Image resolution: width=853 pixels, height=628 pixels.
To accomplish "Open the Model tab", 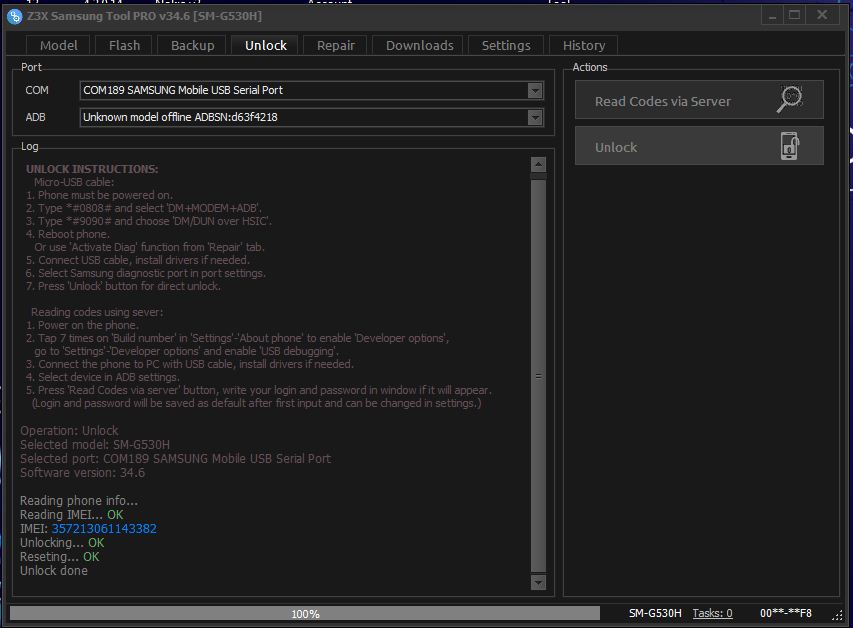I will click(x=59, y=46).
